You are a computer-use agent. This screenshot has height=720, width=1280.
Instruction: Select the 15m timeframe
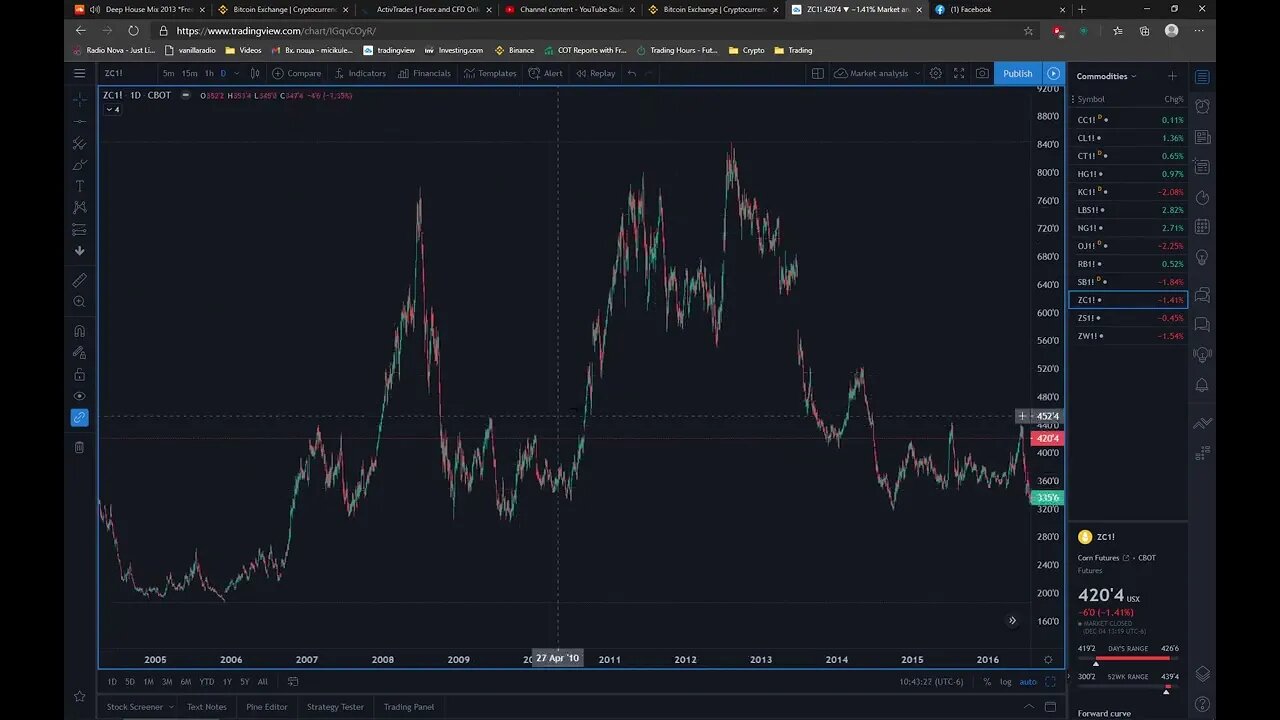tap(189, 73)
